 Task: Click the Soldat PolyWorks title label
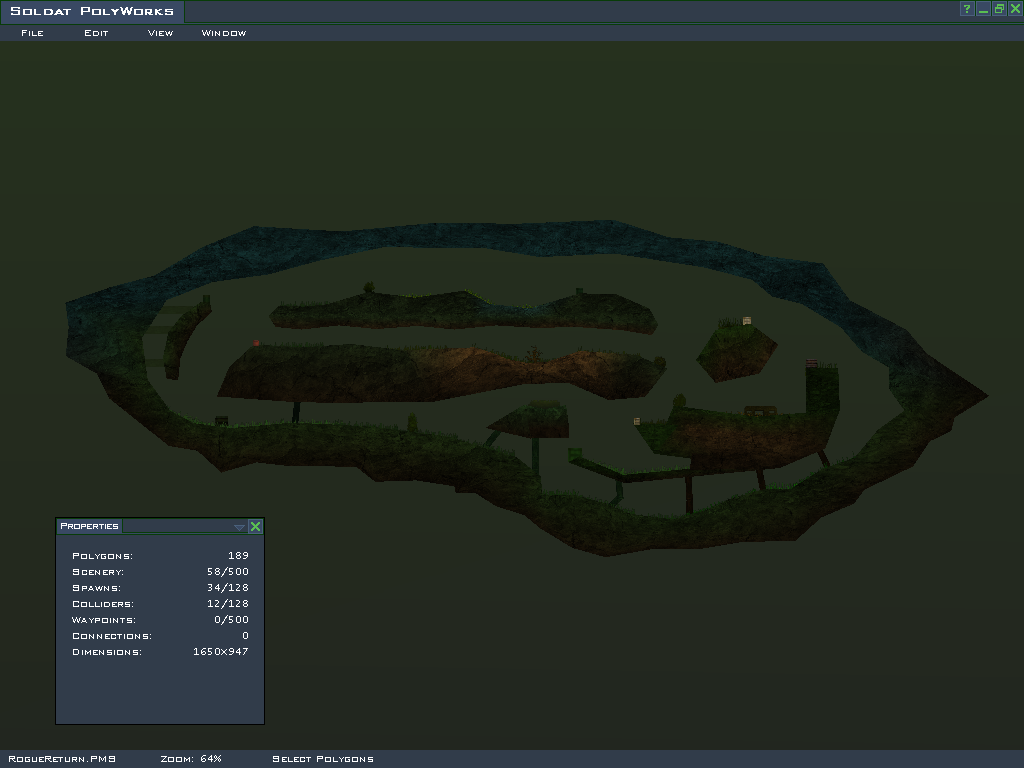(x=92, y=12)
